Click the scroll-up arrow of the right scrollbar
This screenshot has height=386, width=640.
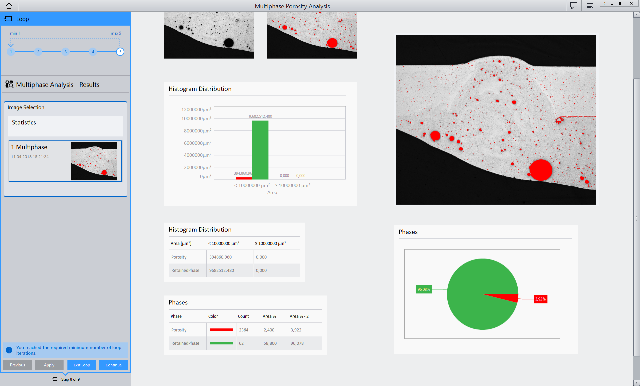pos(636,15)
